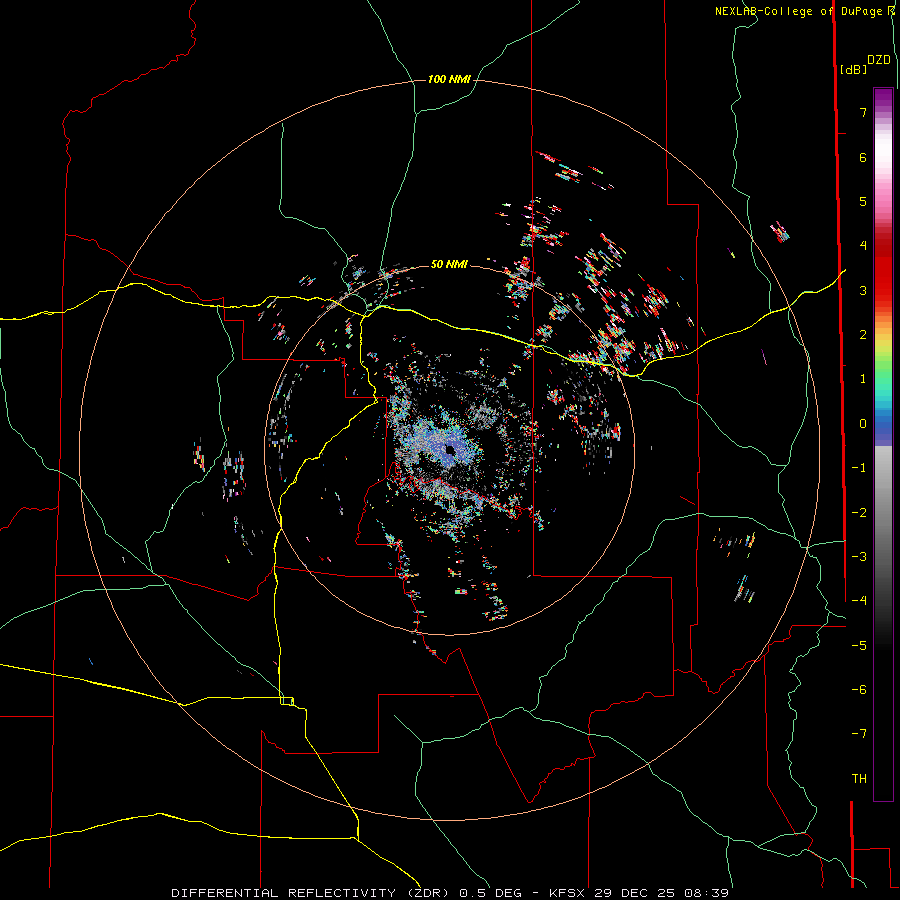The width and height of the screenshot is (900, 900).
Task: Select the 2 value on the dB scale
Action: point(863,335)
